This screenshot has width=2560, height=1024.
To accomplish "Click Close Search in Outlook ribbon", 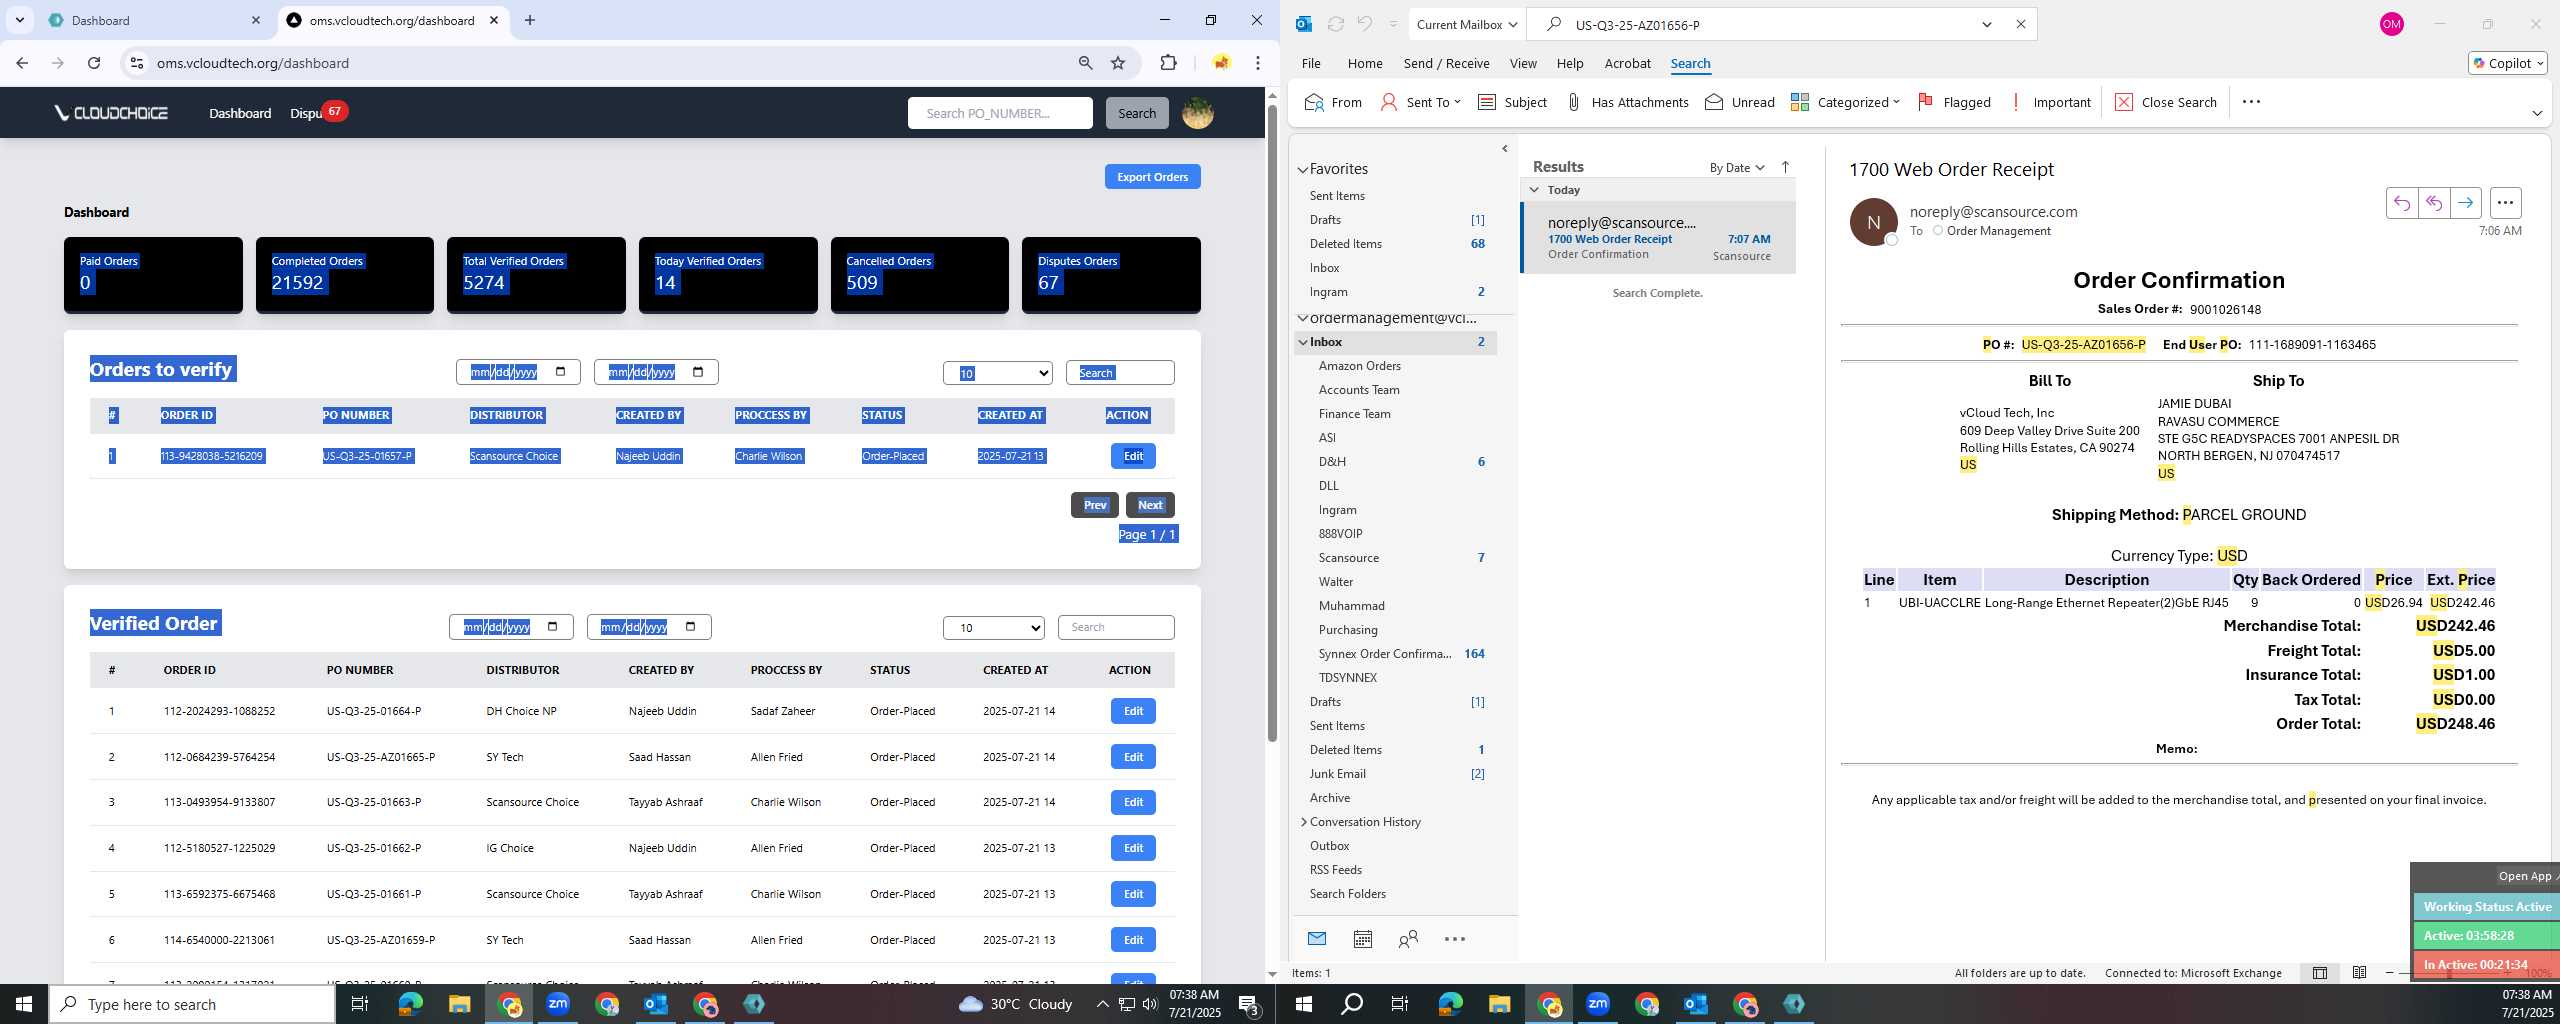I will [x=2166, y=102].
